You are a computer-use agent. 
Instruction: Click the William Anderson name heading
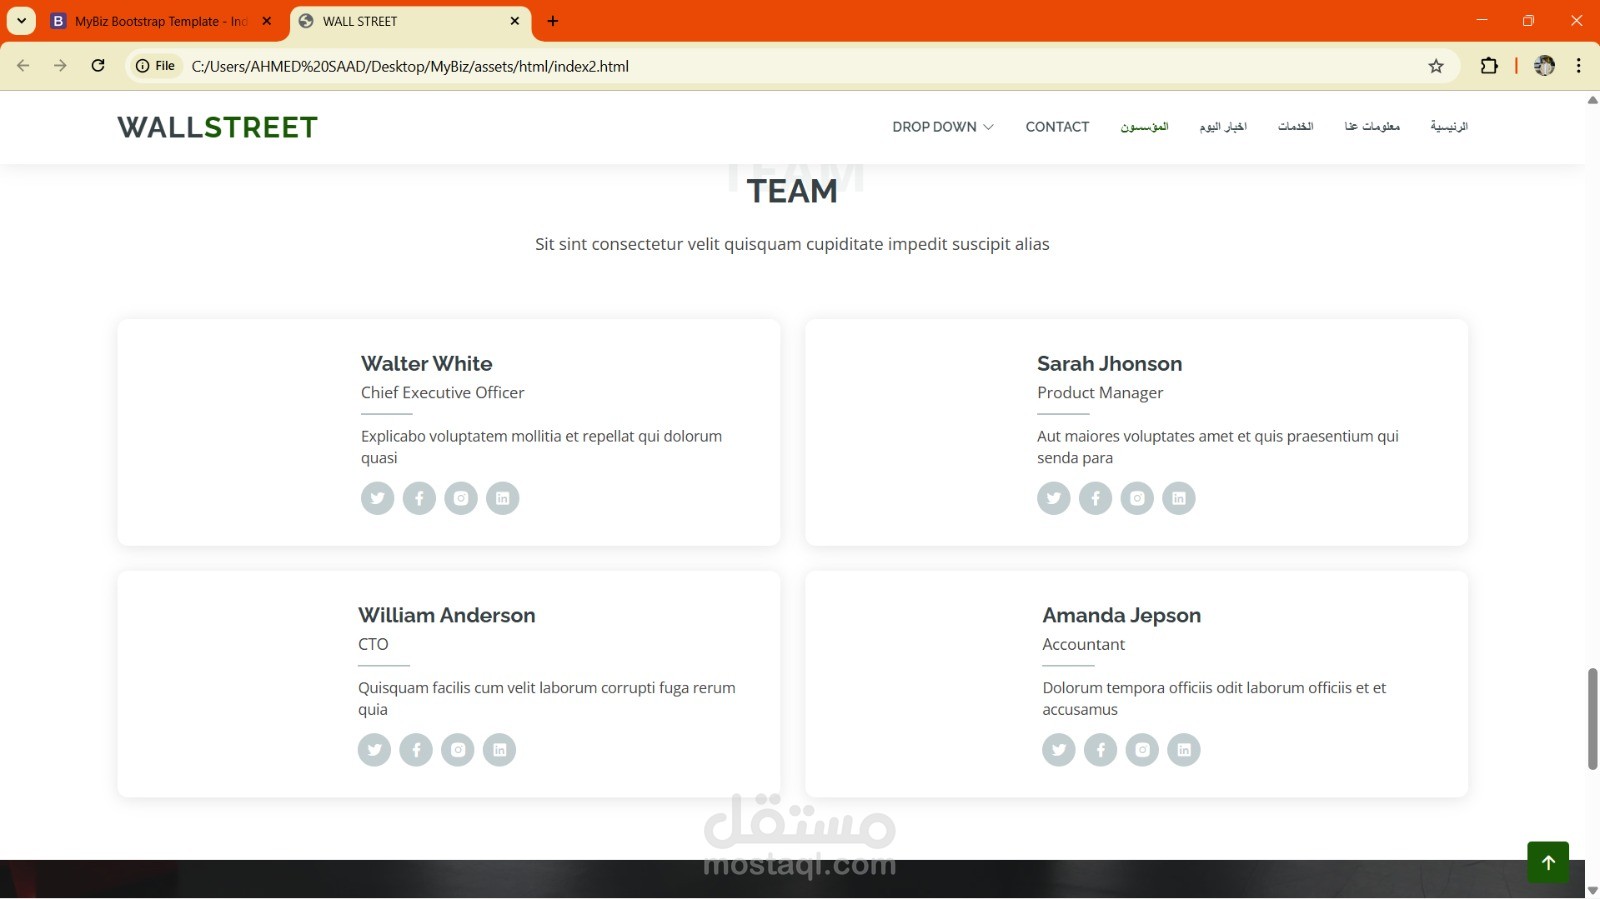447,616
